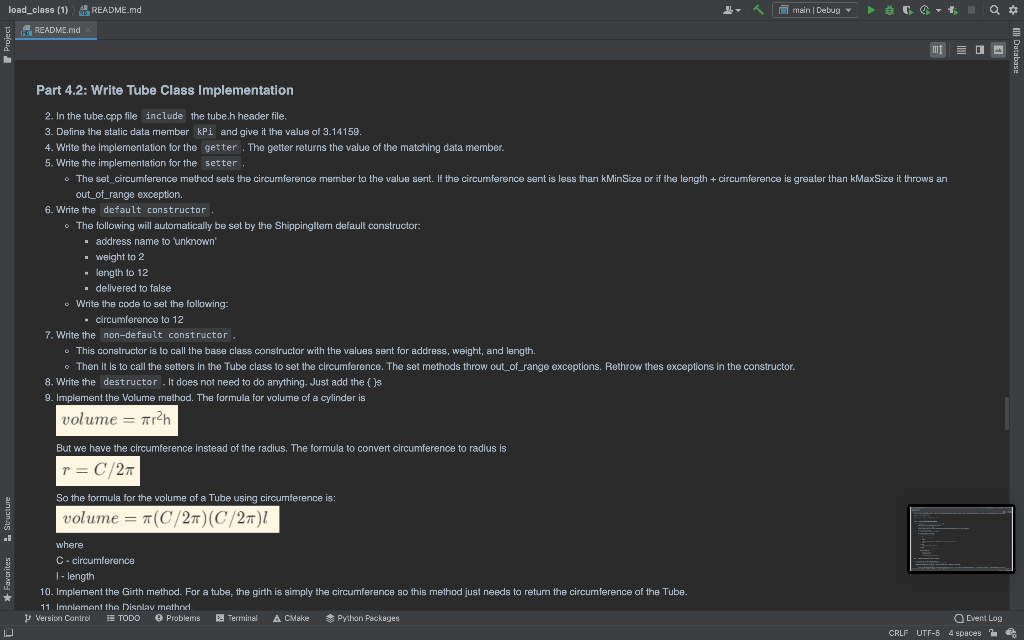Click the green hammer Build icon
Viewport: 1024px width, 640px height.
click(758, 10)
